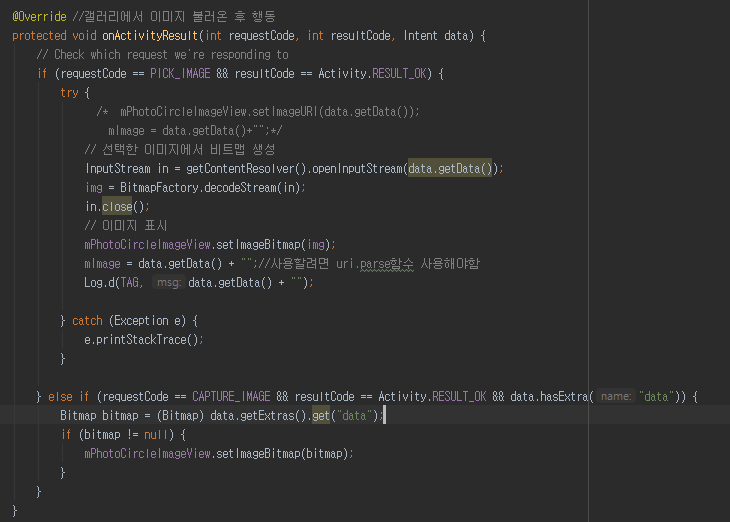Click the @Override annotation

tap(39, 17)
